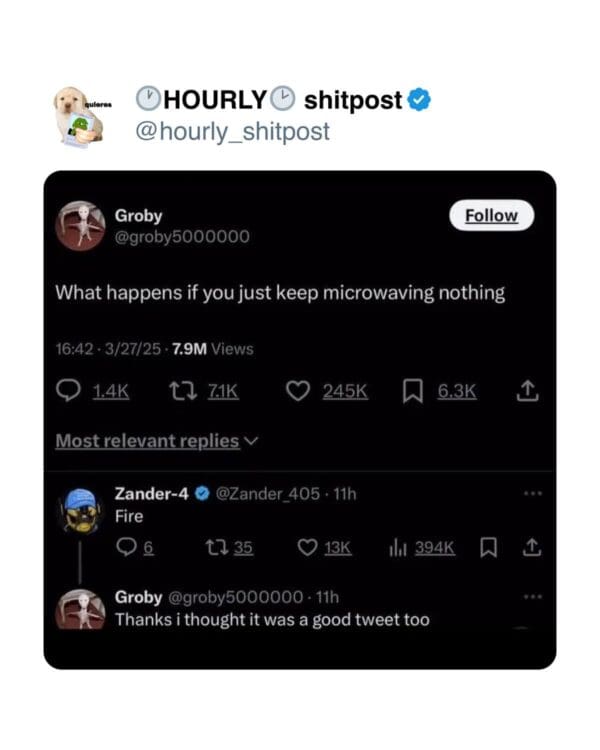Follow the Groby account
Screen dimensions: 600x750
491,216
